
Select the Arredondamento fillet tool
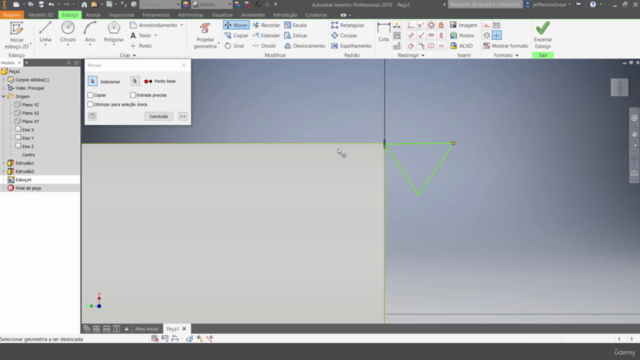pos(153,25)
